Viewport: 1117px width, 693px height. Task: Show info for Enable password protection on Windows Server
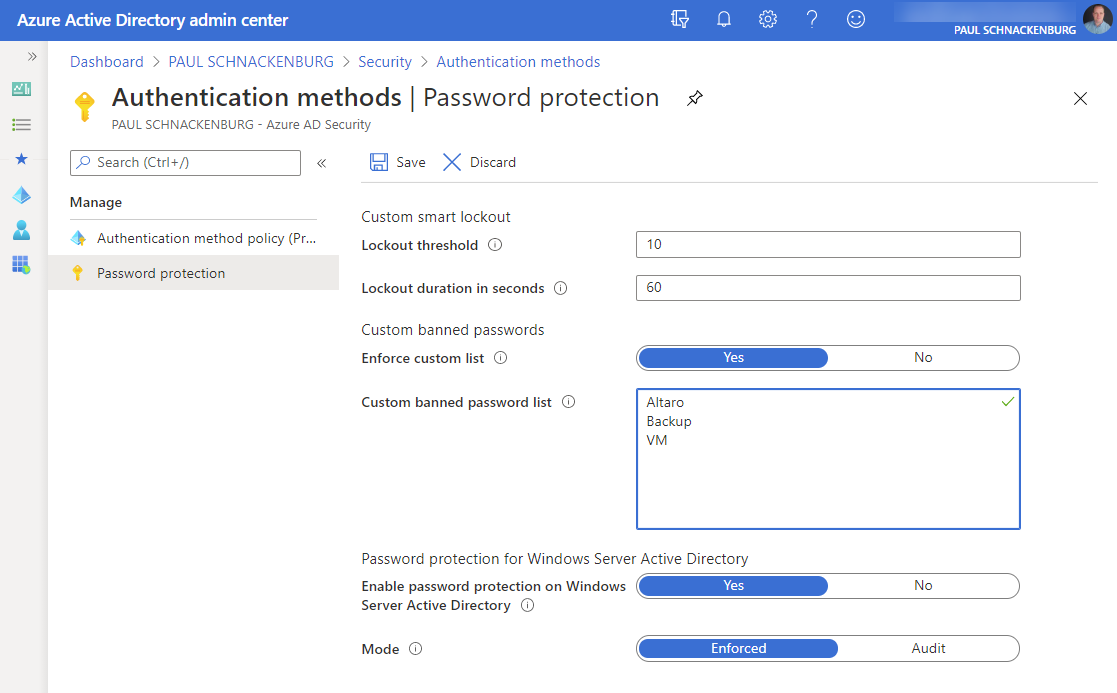click(x=527, y=605)
